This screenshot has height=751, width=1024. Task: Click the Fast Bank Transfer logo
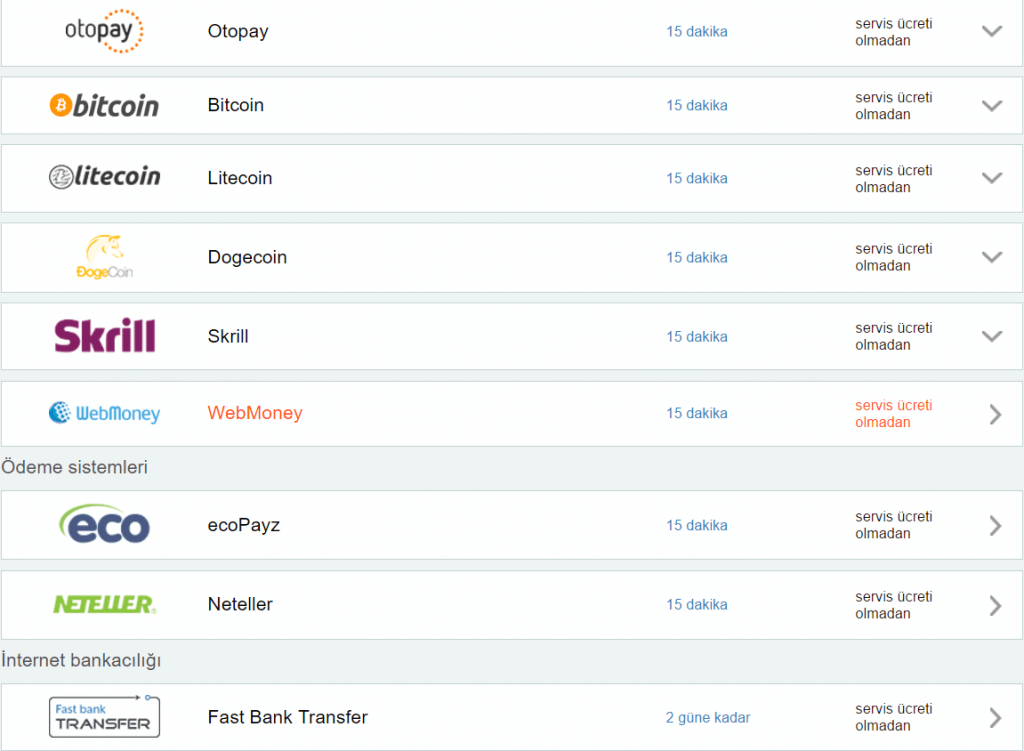(x=104, y=717)
